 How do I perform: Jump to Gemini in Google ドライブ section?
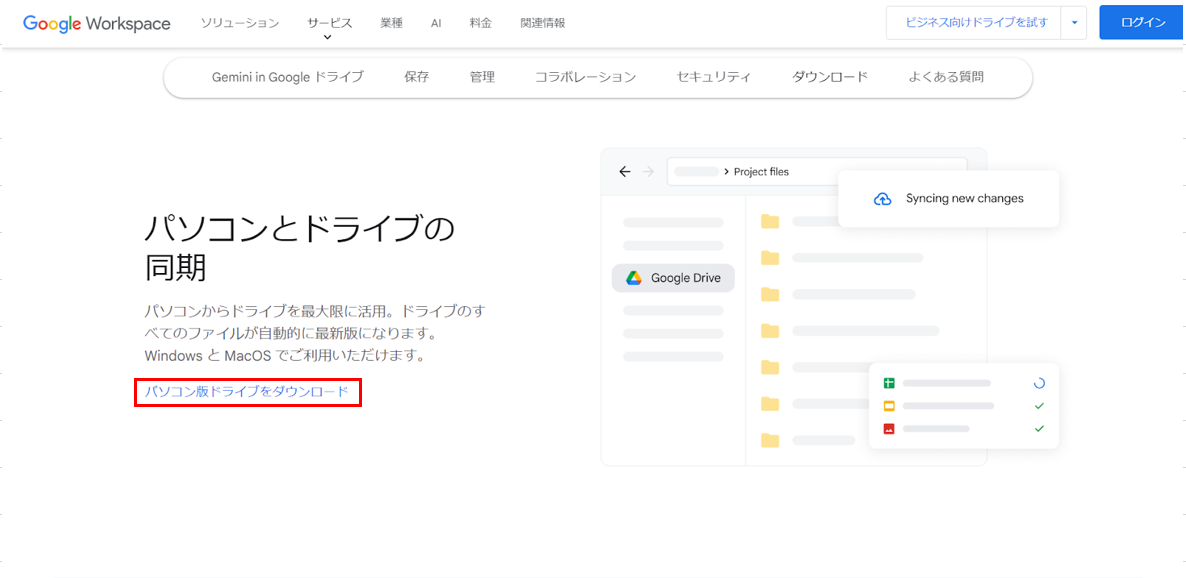point(287,76)
